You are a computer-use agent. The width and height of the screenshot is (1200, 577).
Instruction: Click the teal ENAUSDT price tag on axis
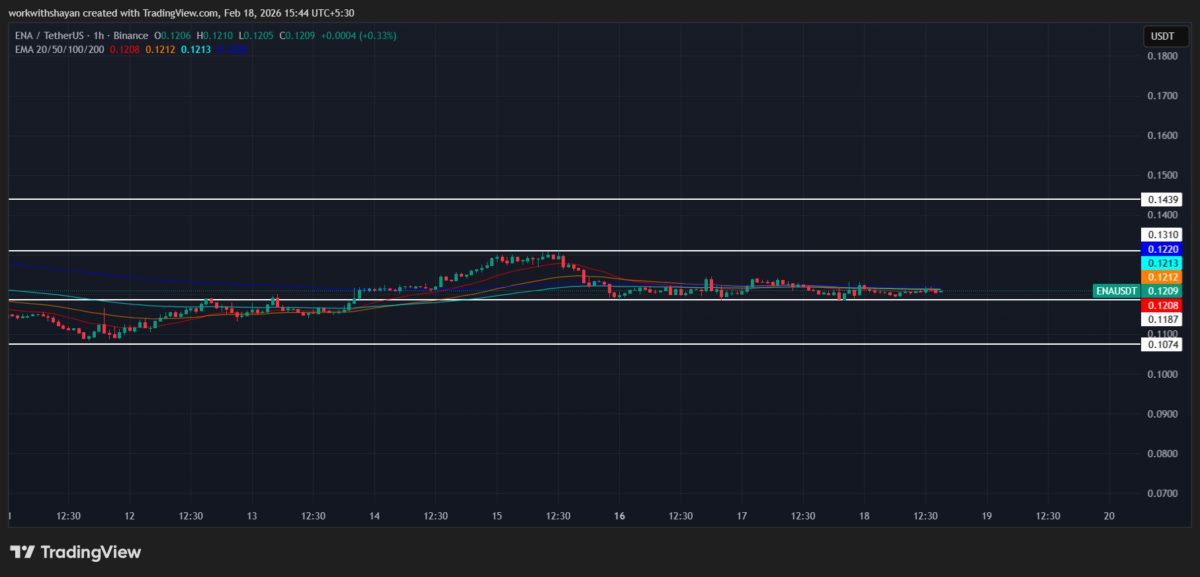(1117, 291)
